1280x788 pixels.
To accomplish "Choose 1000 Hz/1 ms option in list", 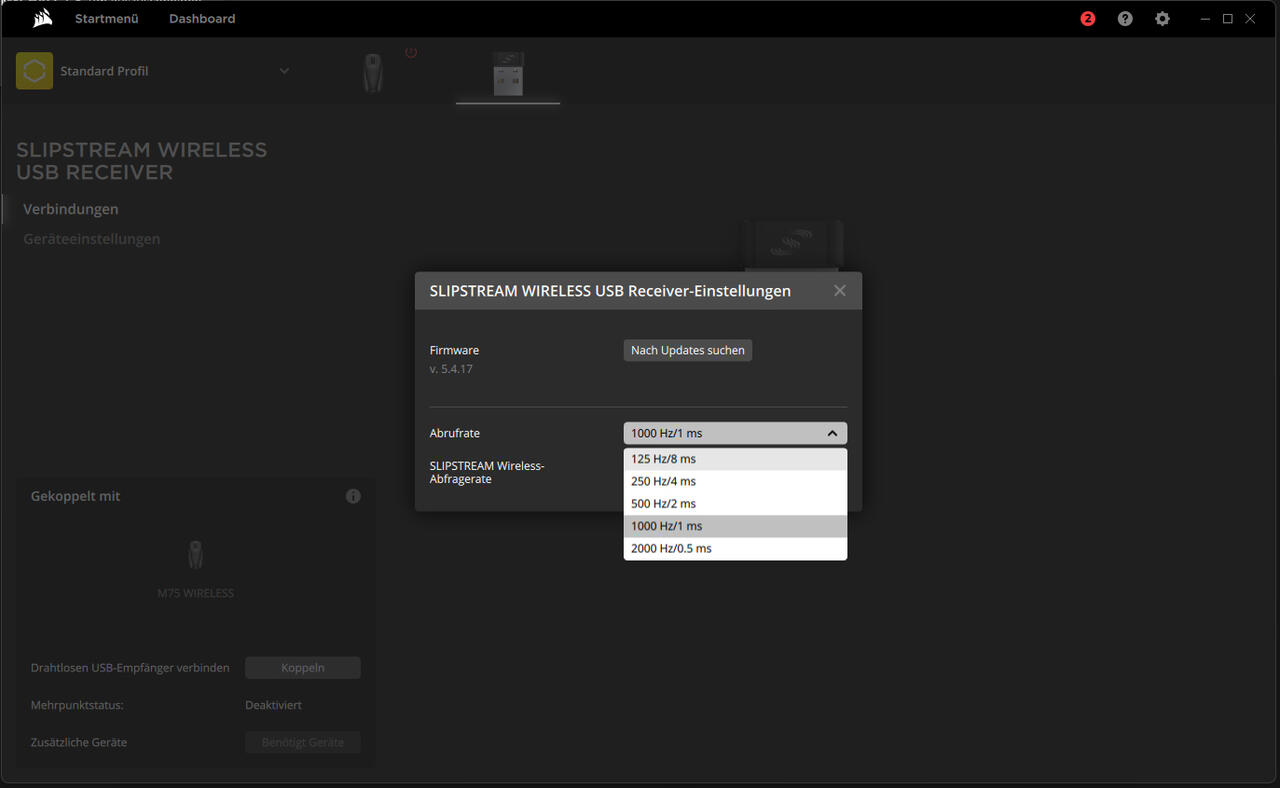I will (735, 526).
